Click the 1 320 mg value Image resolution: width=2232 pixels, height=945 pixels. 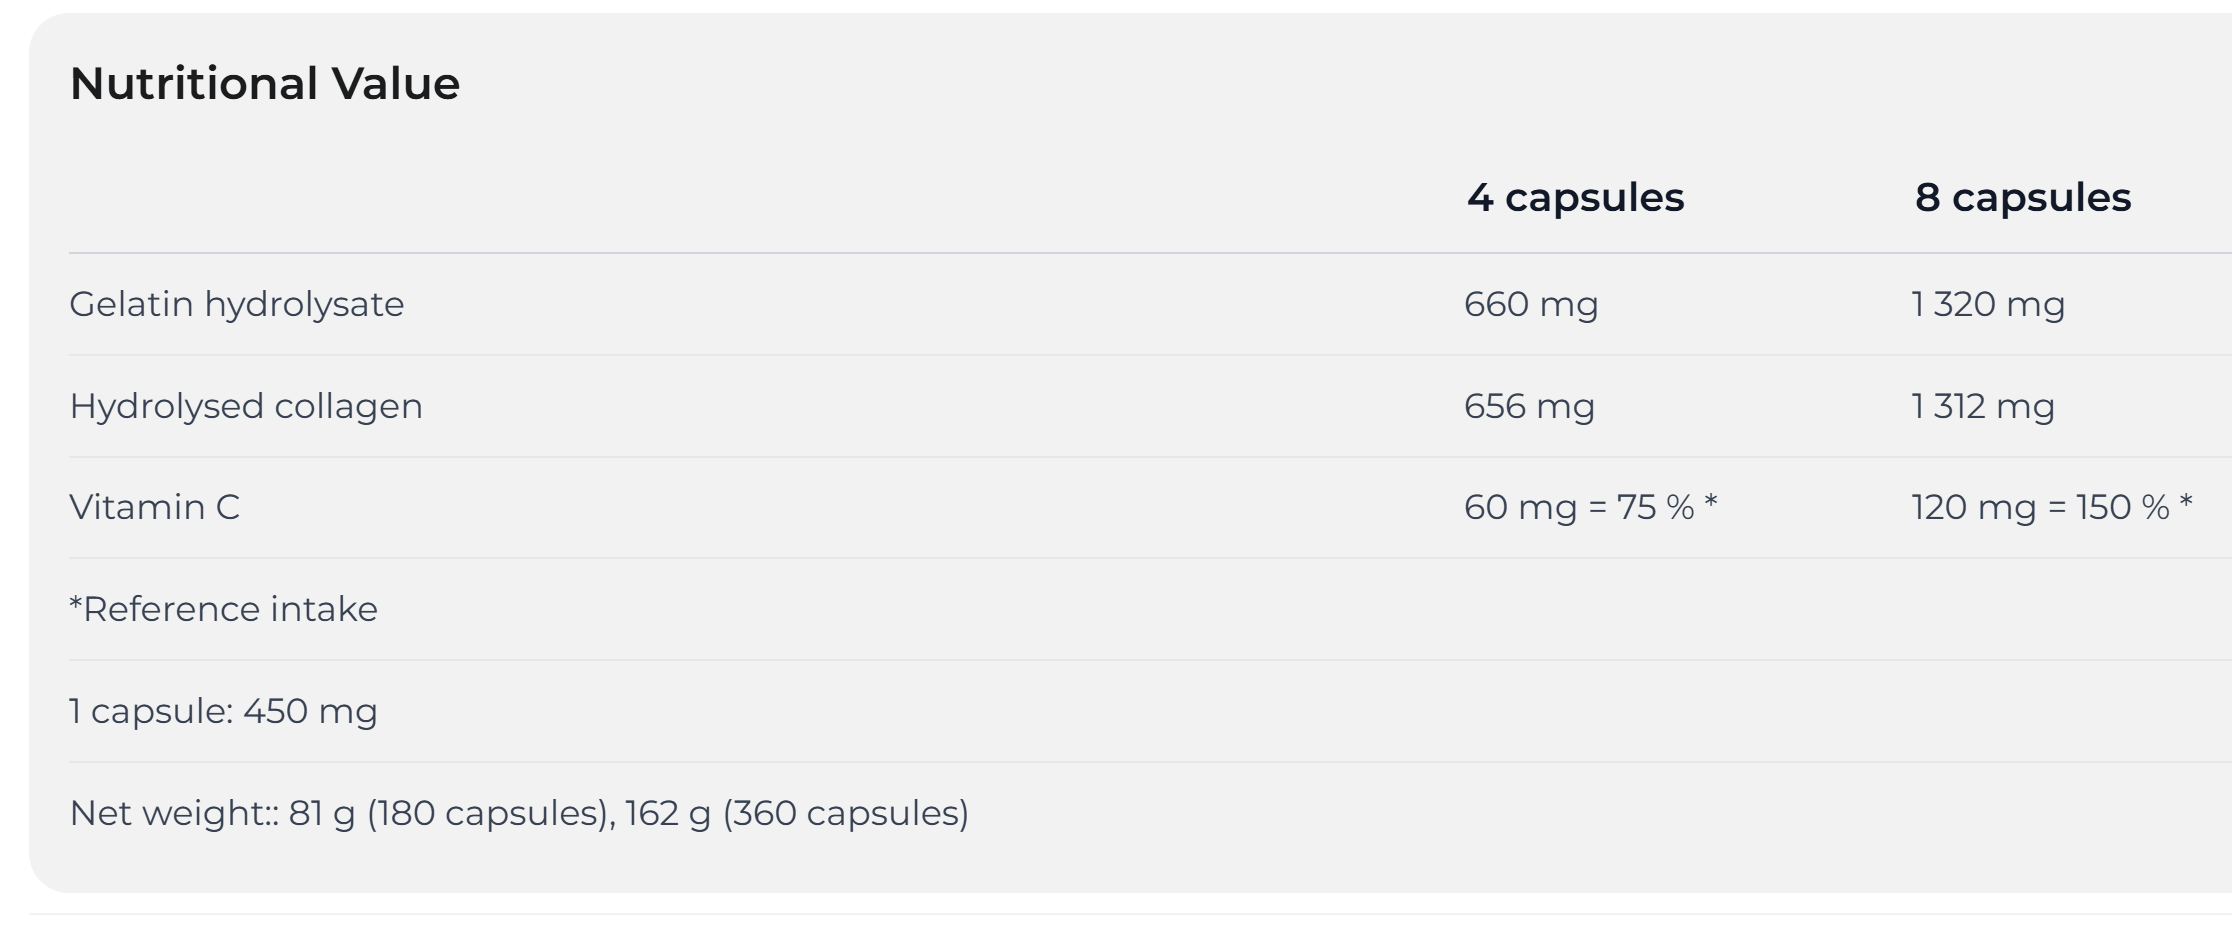click(1988, 304)
